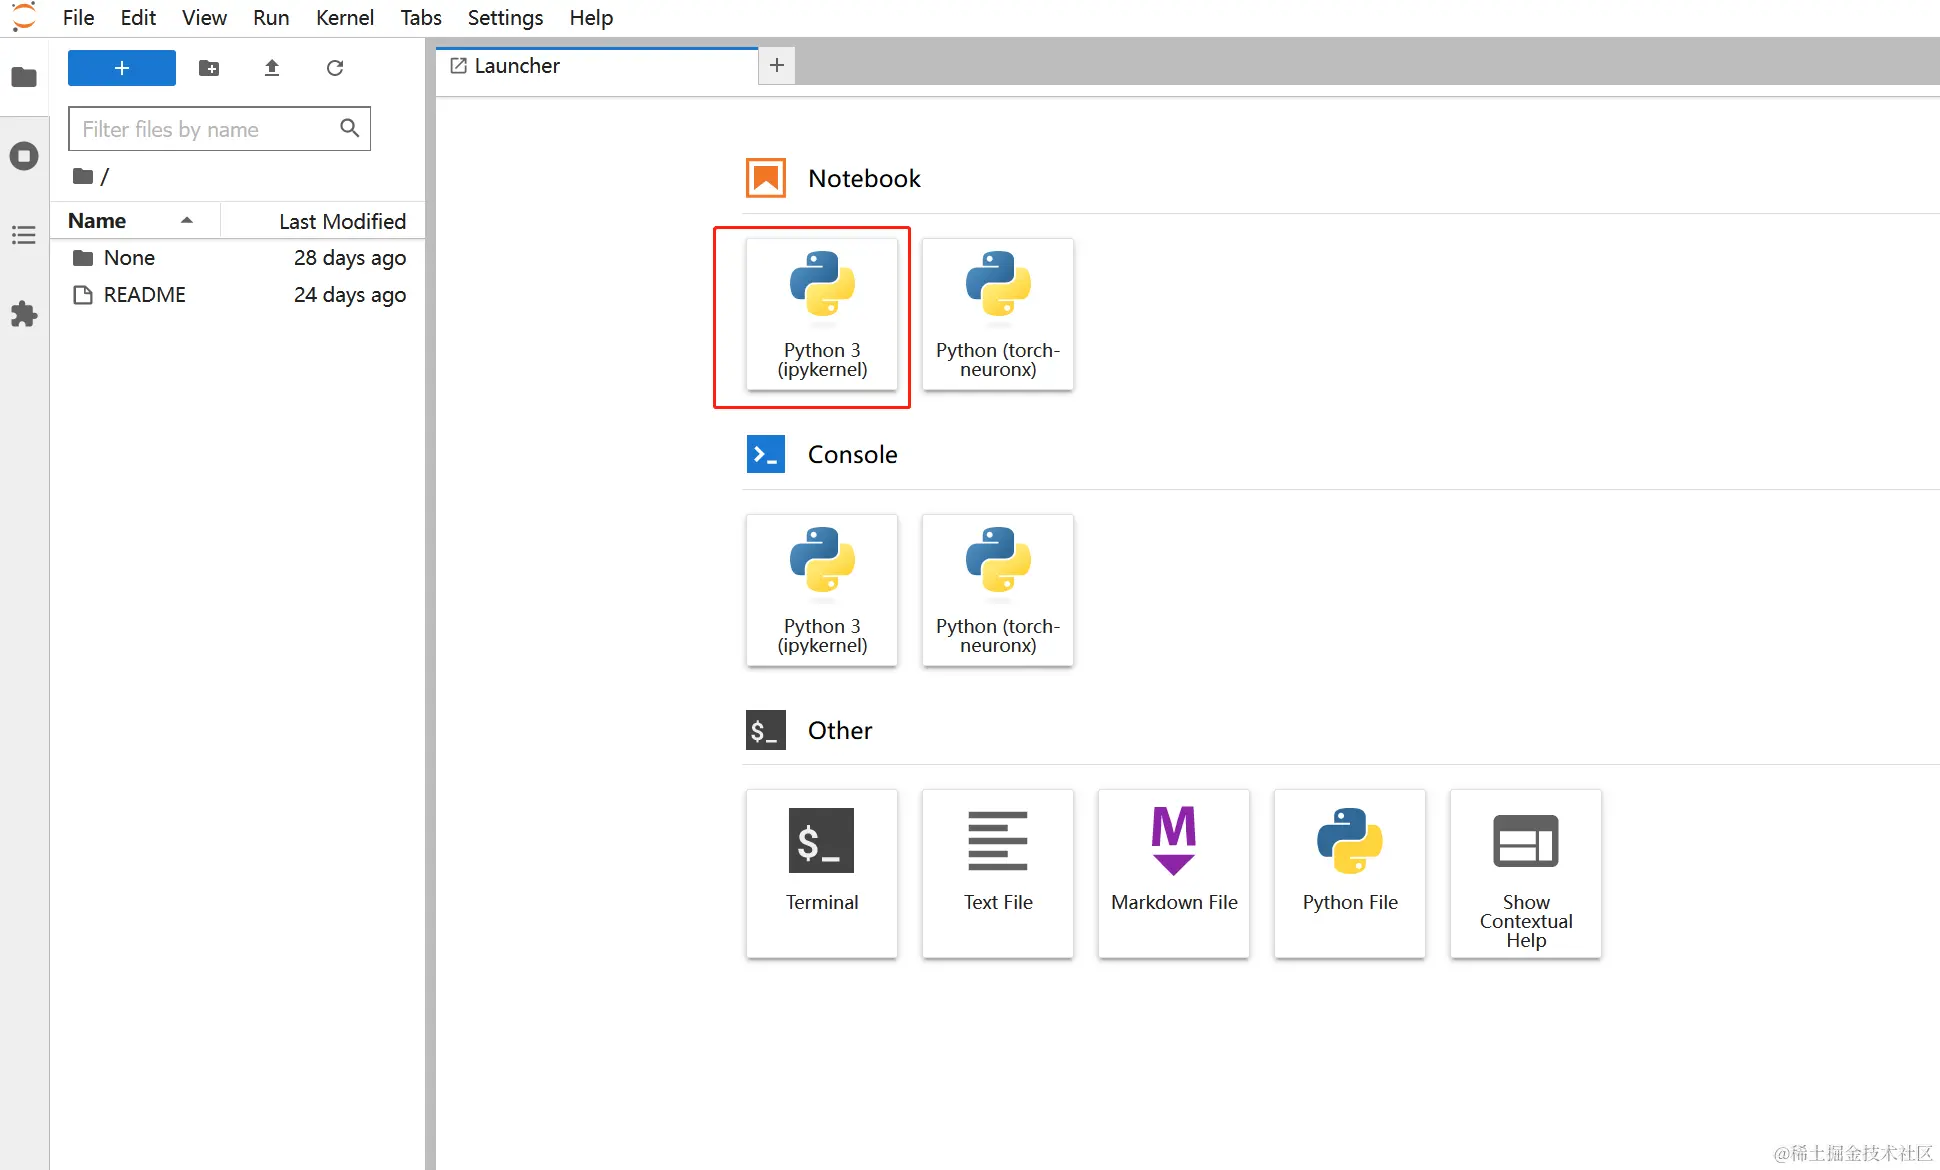Click the Upload Files icon
Screen dimensions: 1940x1170
272,68
